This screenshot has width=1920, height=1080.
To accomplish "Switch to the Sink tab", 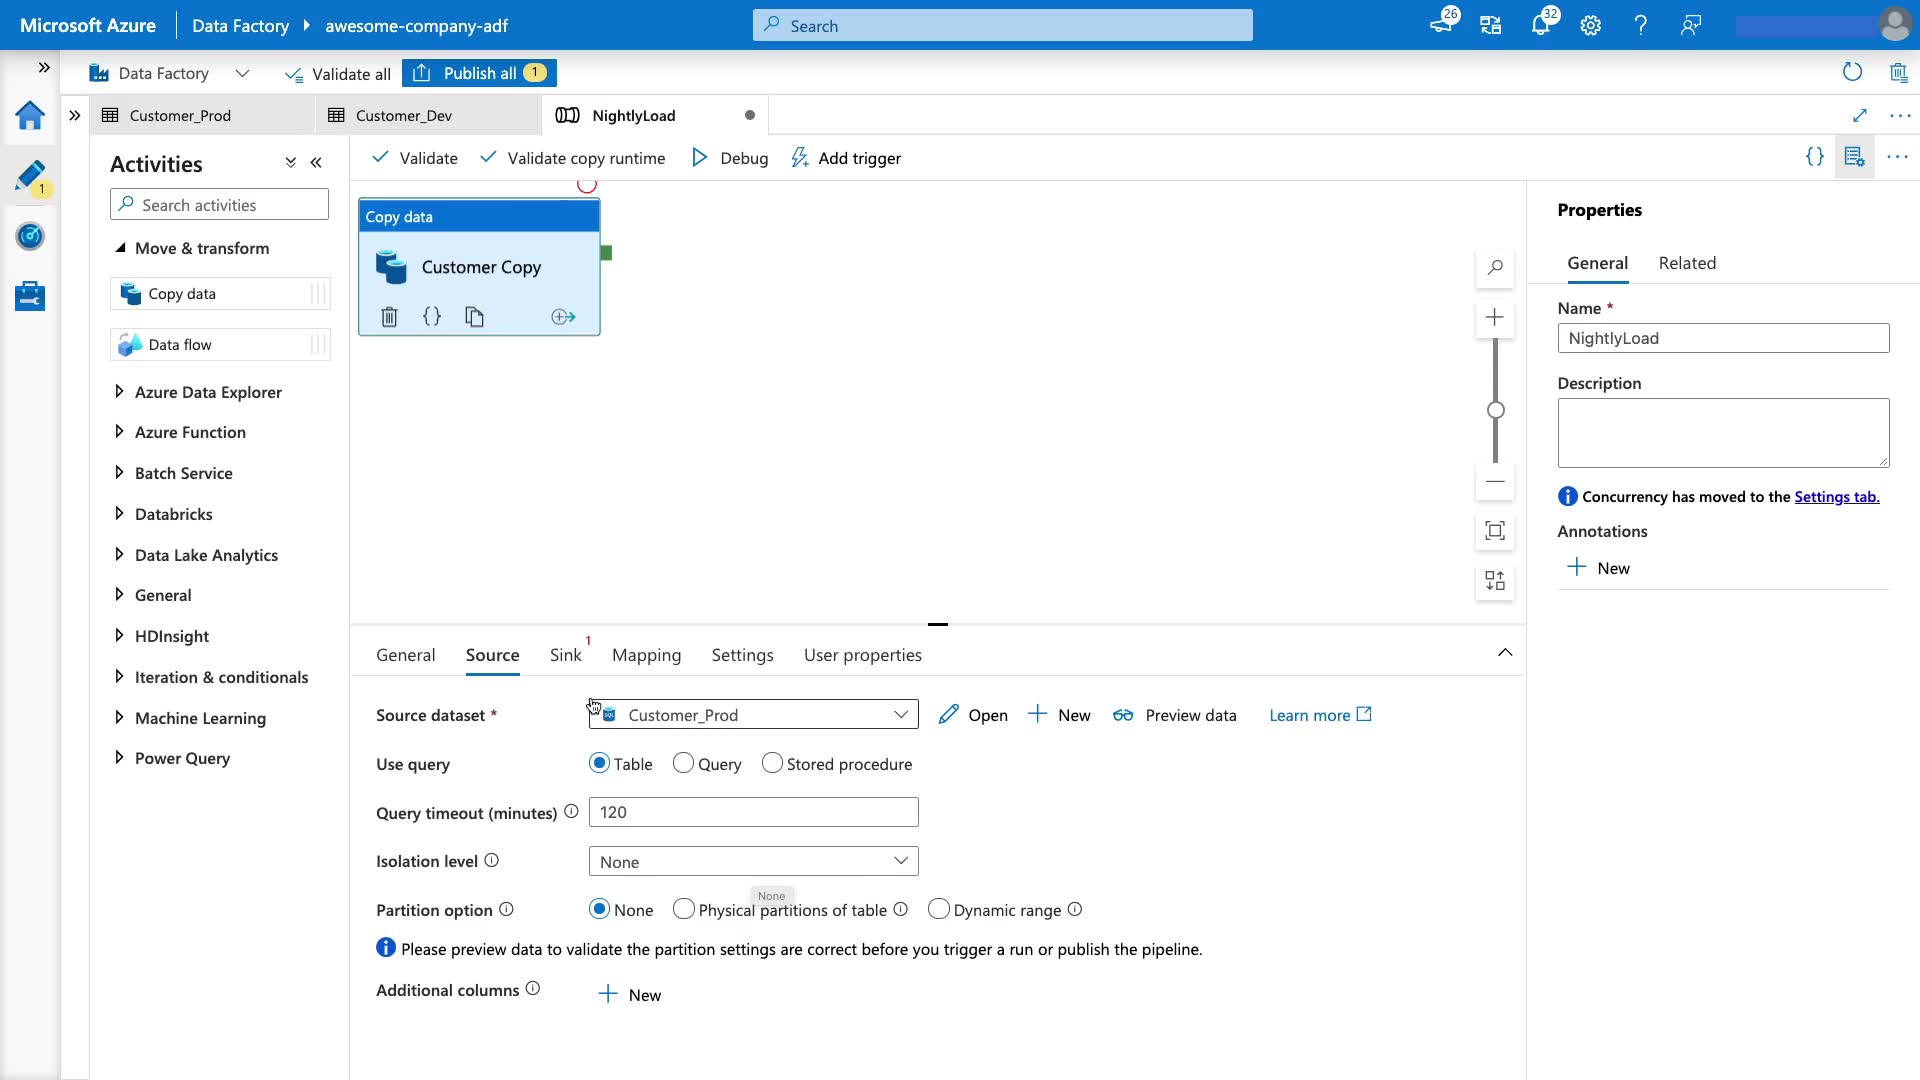I will (x=565, y=655).
